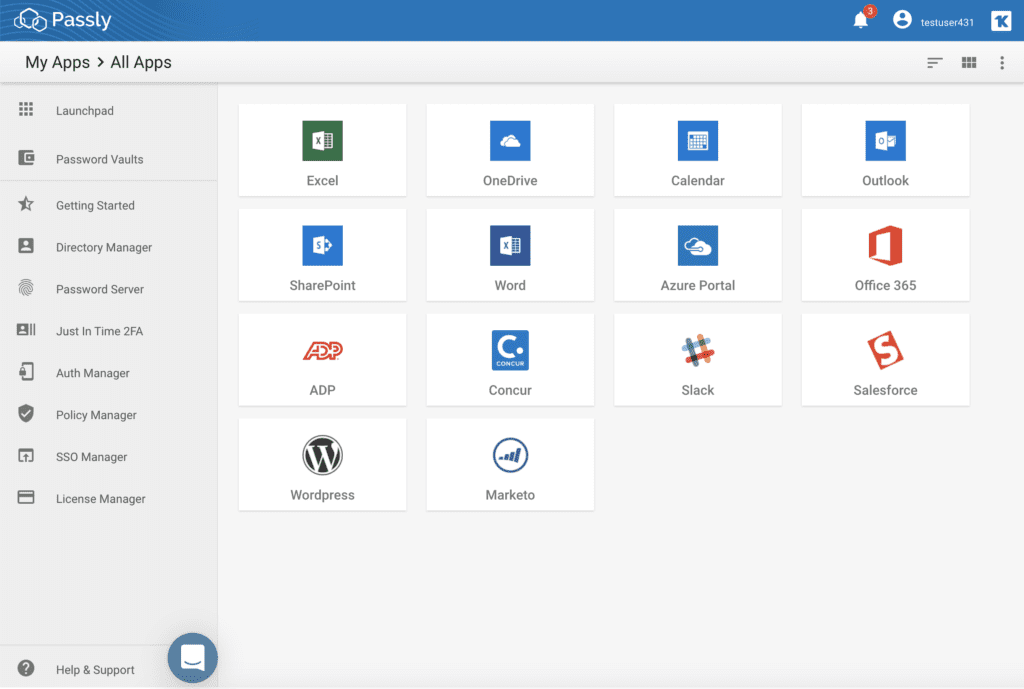Expand the three-dot more options menu
The height and width of the screenshot is (689, 1024).
click(x=1001, y=63)
